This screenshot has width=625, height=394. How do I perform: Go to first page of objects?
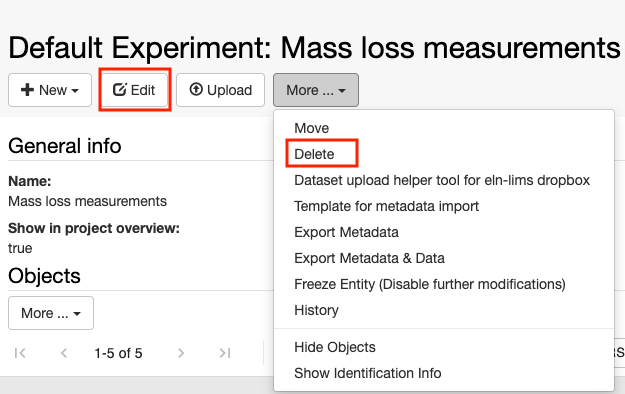point(20,353)
